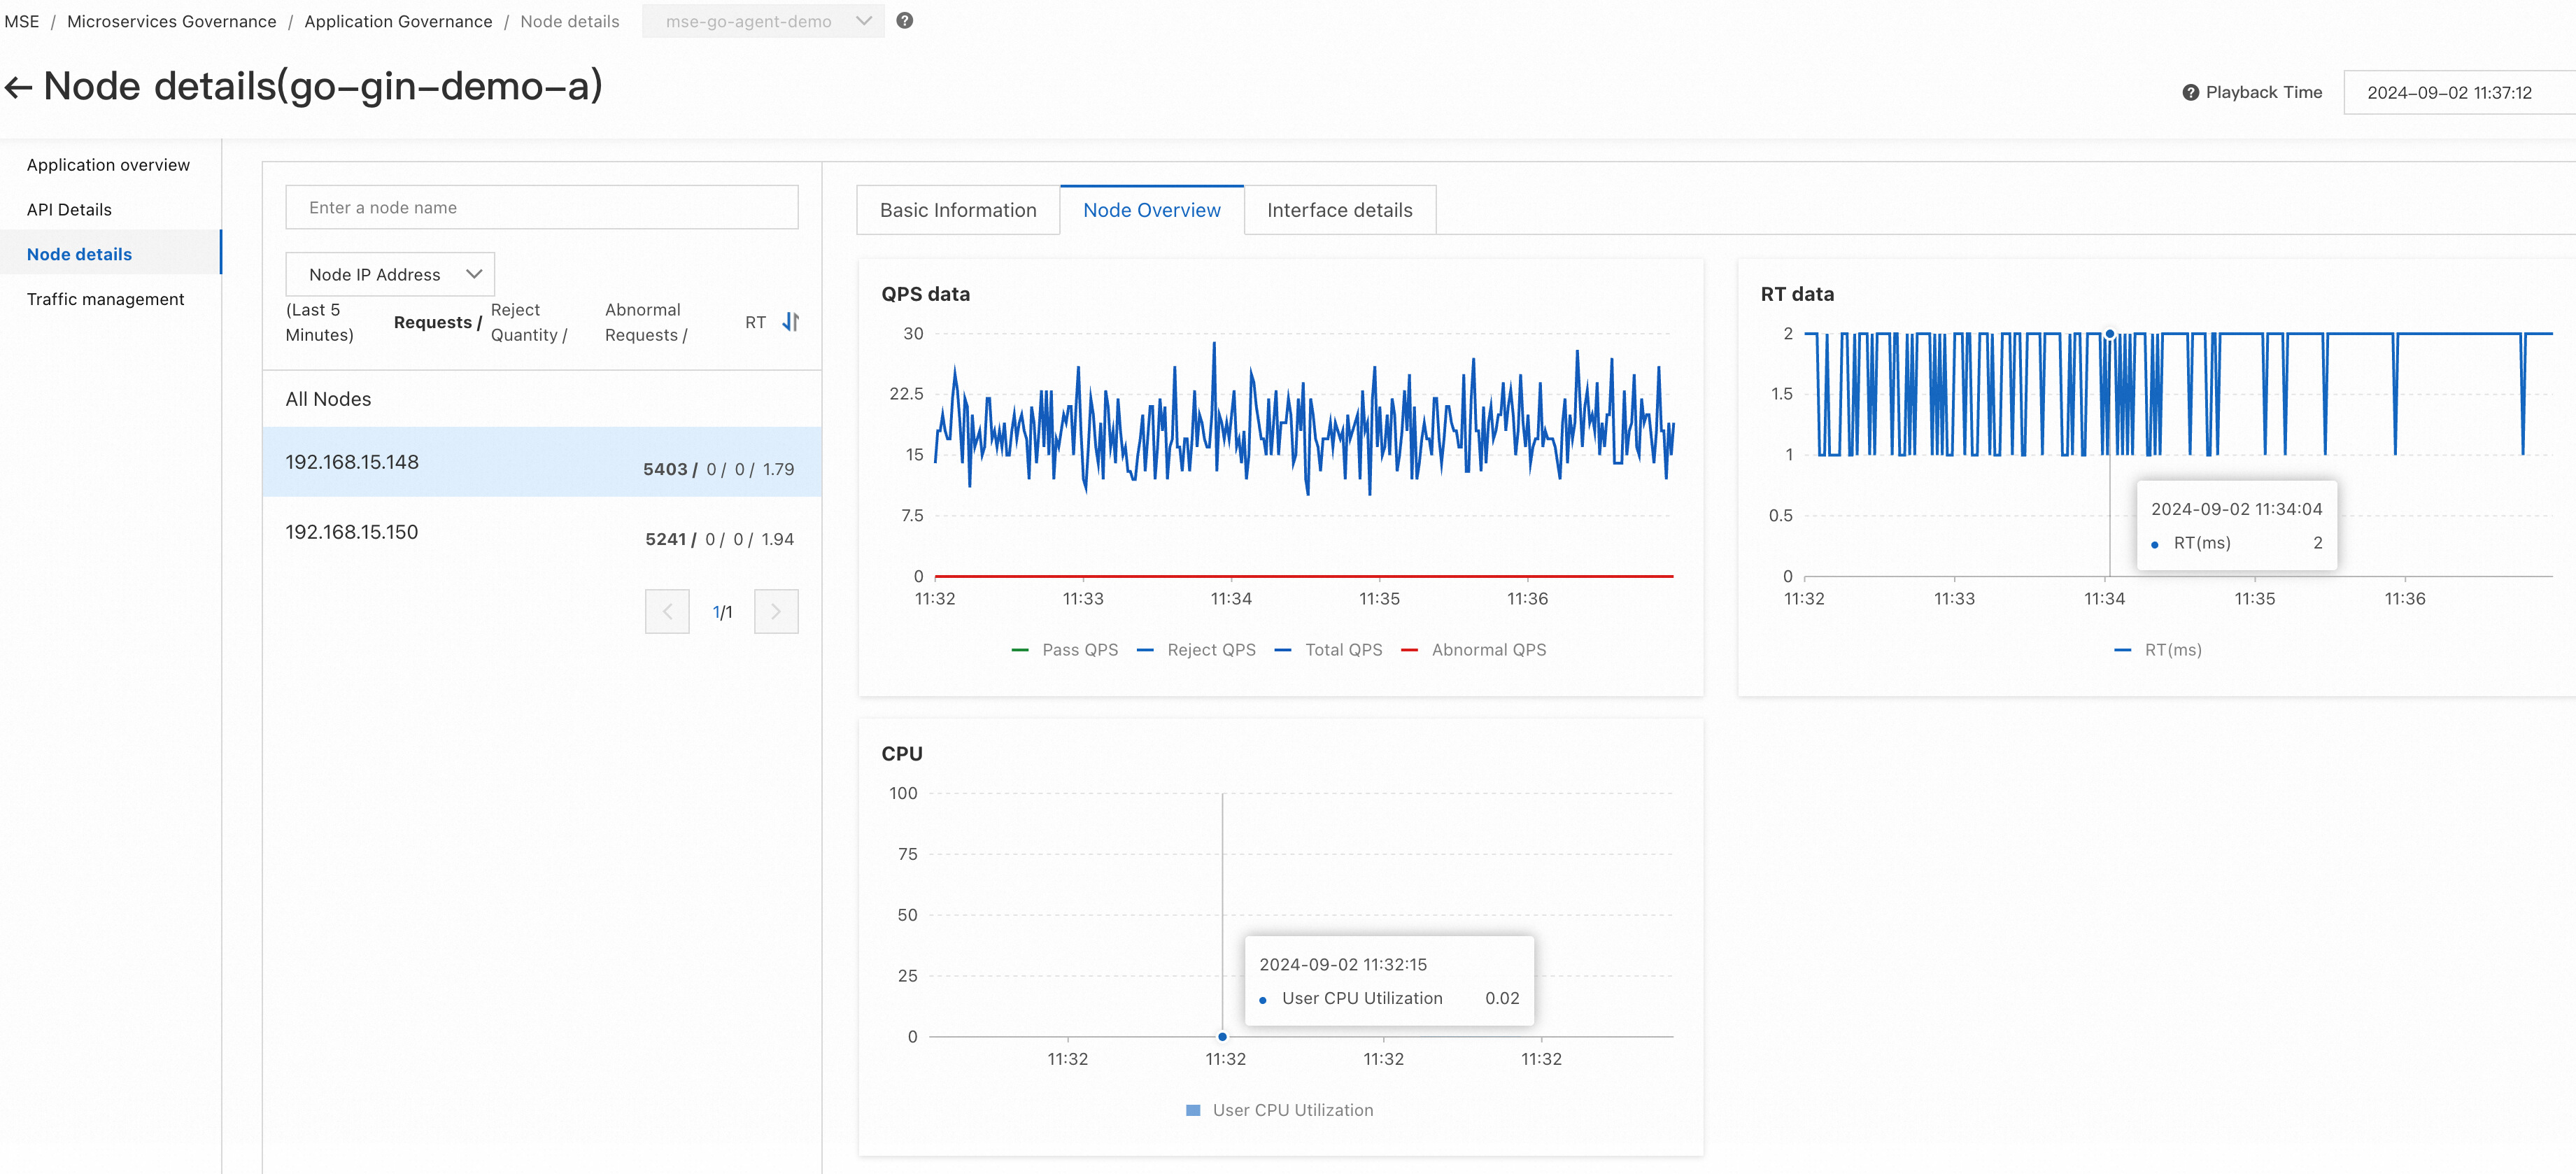Click the Enter a node name field
Viewport: 2576px width, 1174px height.
(541, 207)
